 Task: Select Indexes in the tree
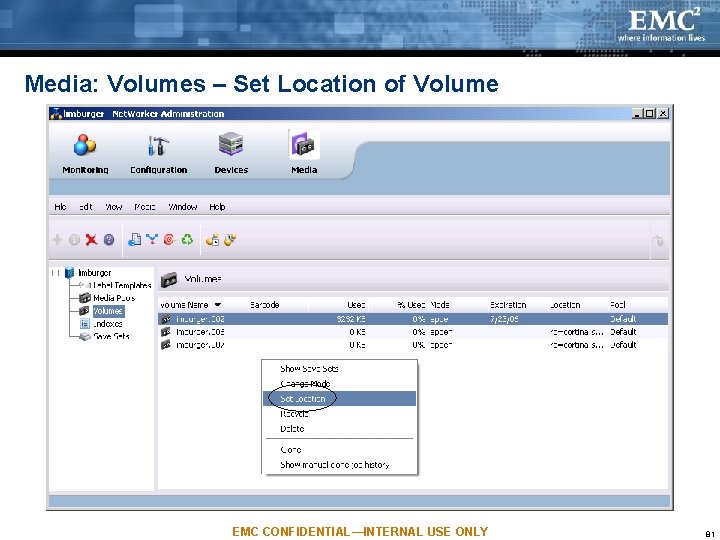tap(107, 324)
